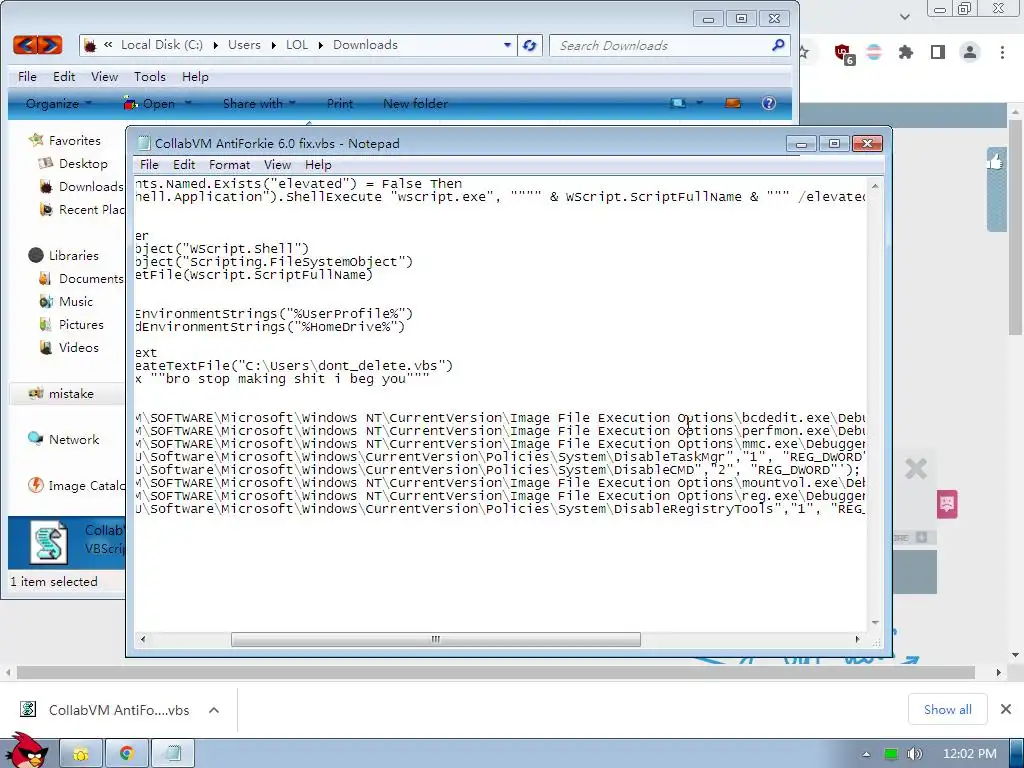Open File Explorer from the taskbar
The image size is (1024, 768).
pyautogui.click(x=81, y=754)
